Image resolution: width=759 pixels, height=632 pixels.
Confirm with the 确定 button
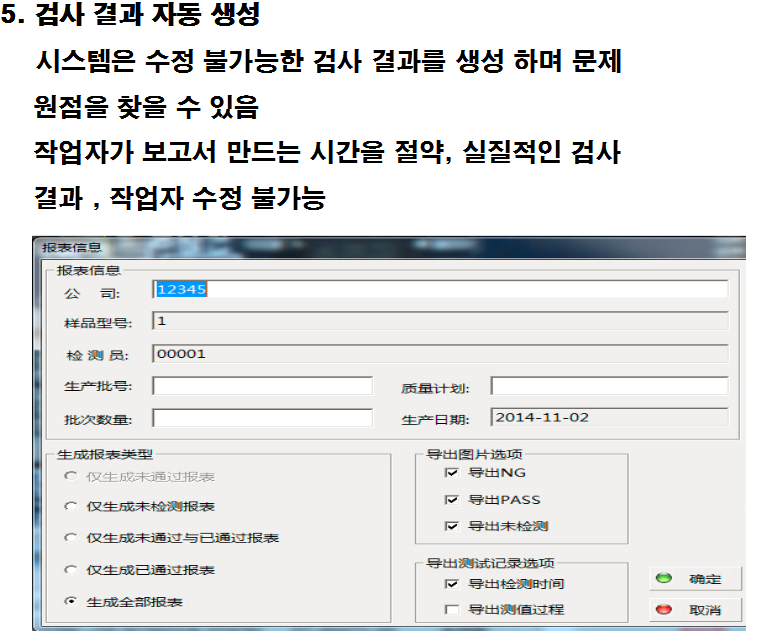point(695,579)
